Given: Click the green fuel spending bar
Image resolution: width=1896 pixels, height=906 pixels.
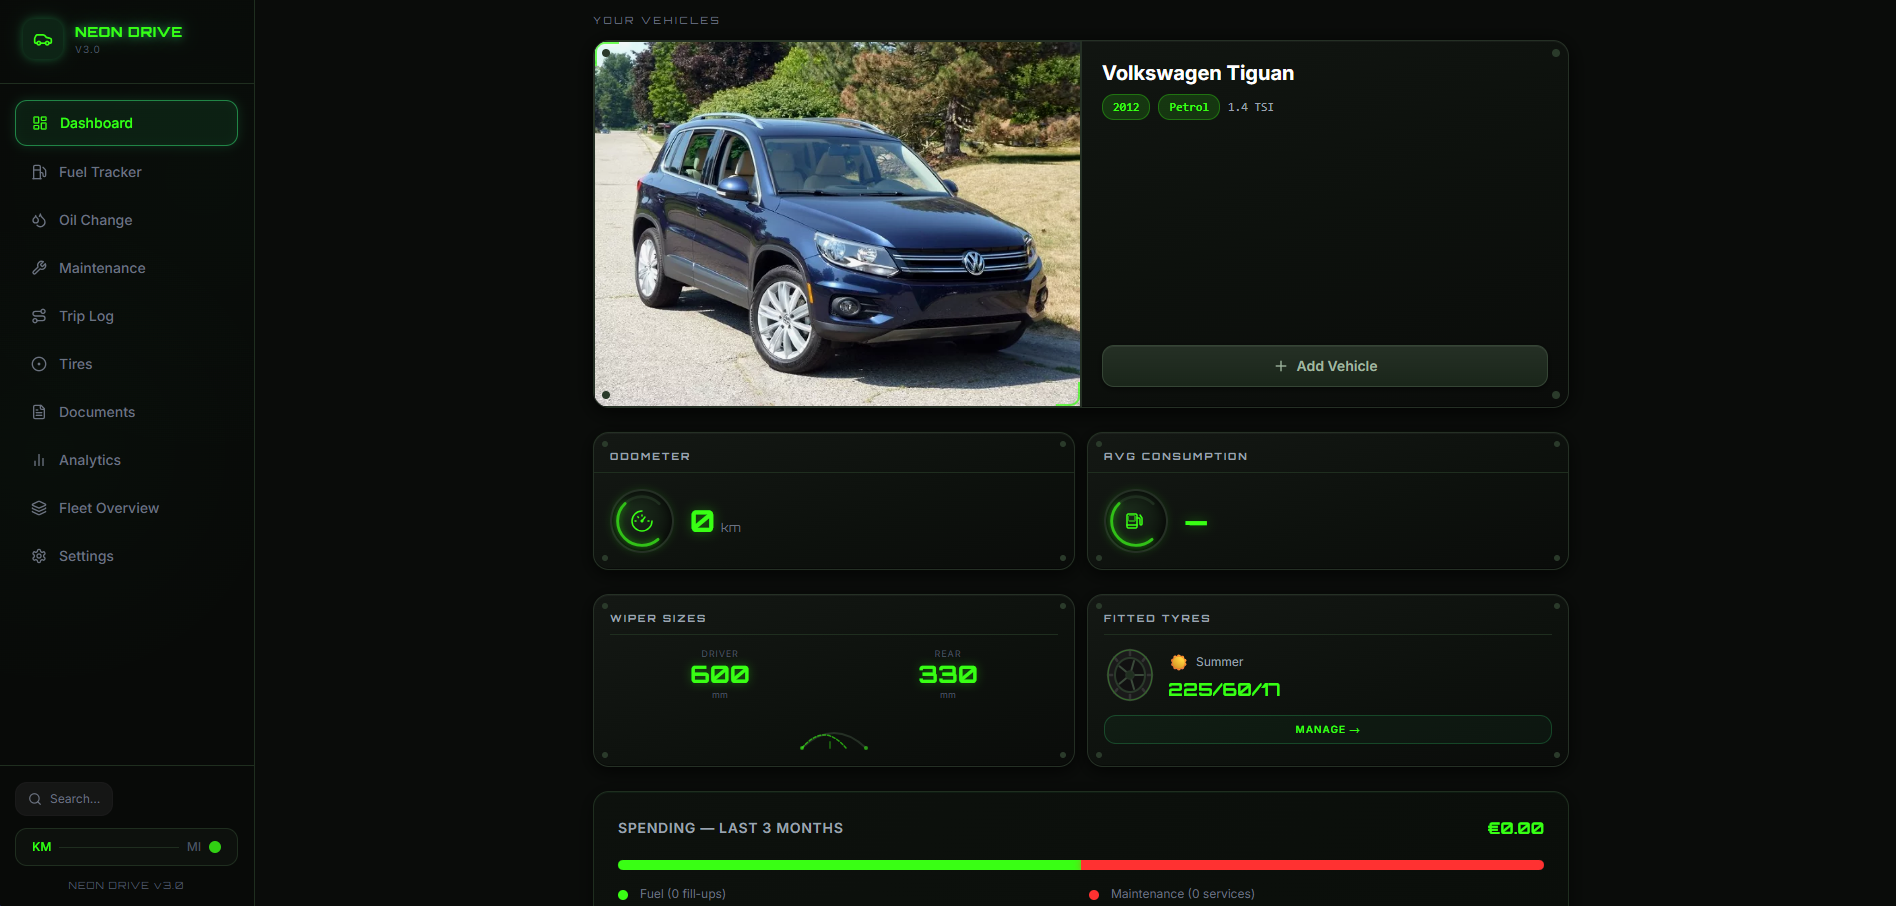Looking at the screenshot, I should tap(849, 865).
